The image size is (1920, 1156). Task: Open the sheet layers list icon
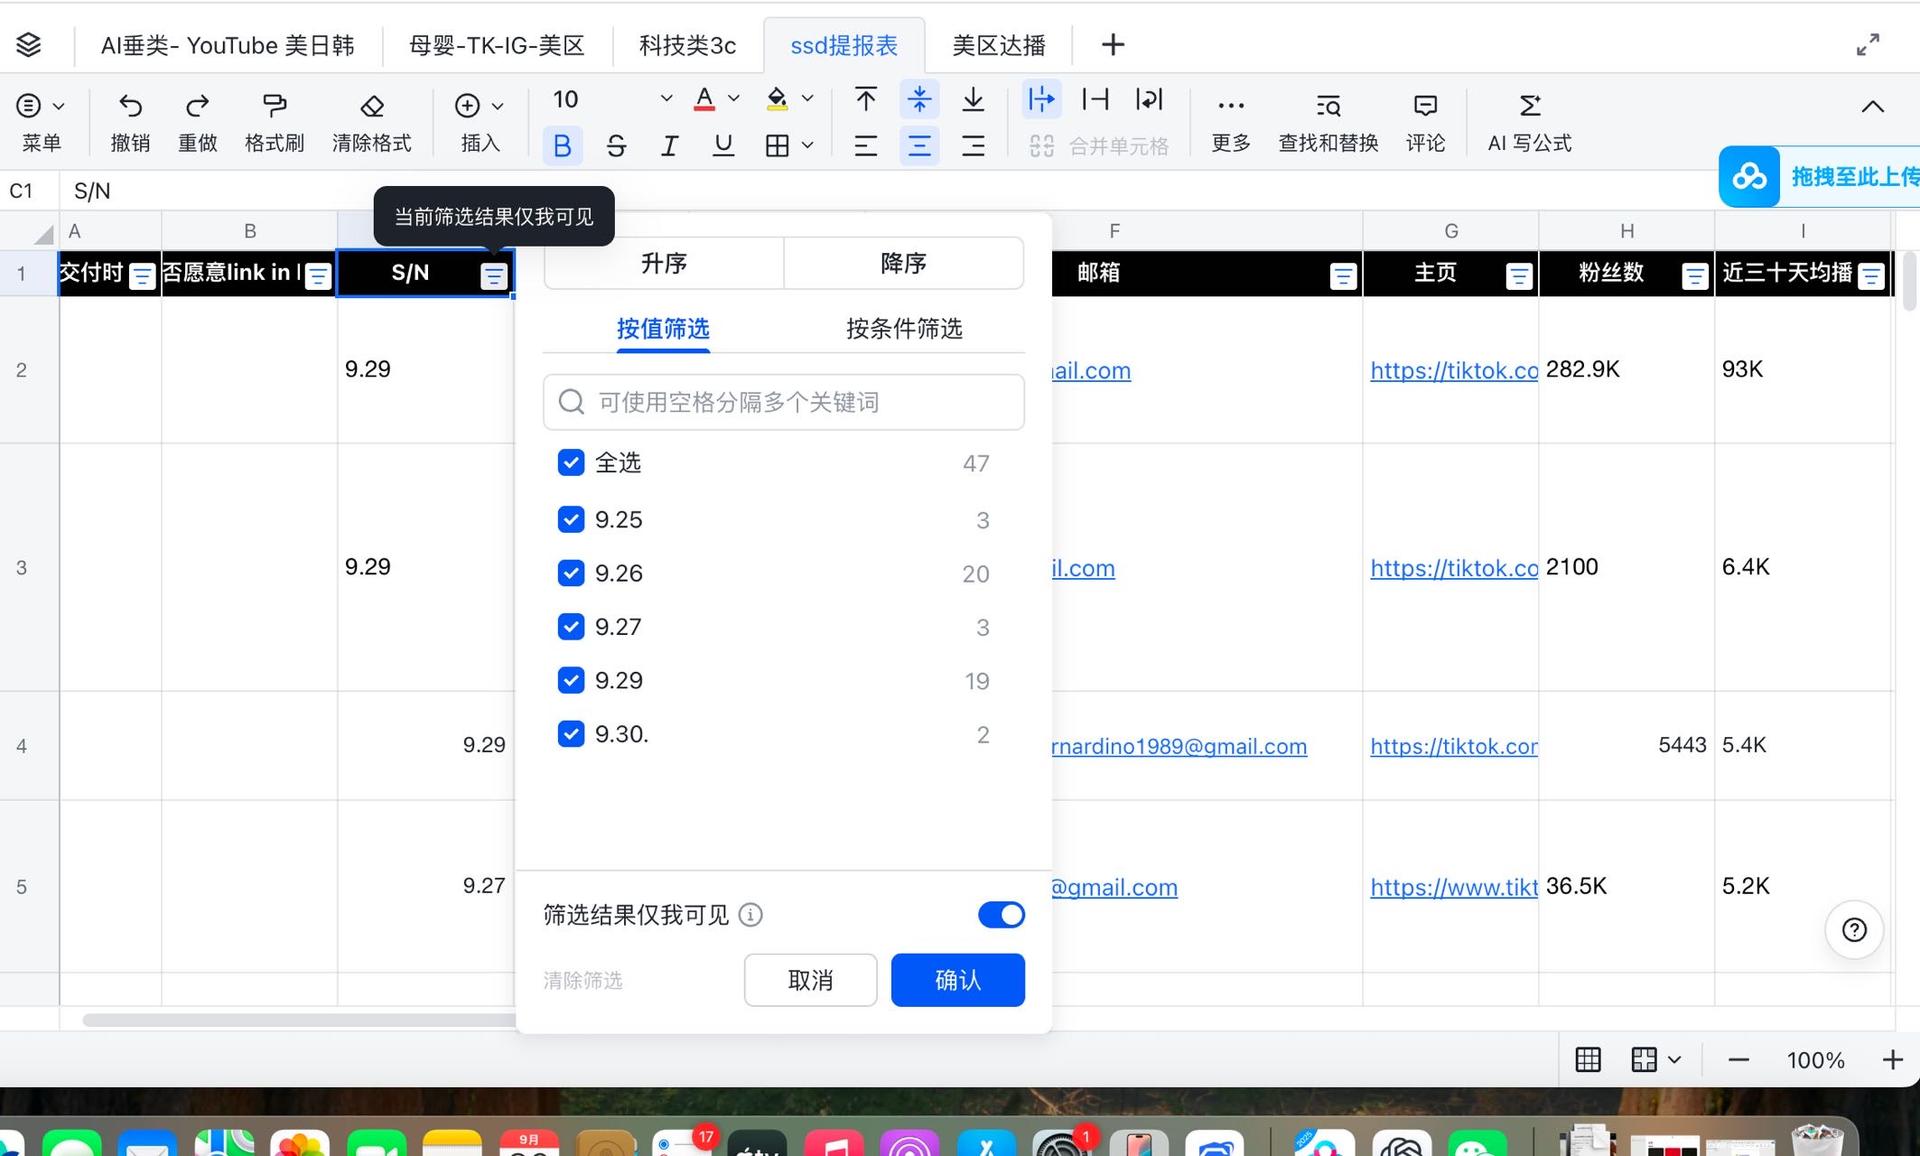pyautogui.click(x=29, y=45)
